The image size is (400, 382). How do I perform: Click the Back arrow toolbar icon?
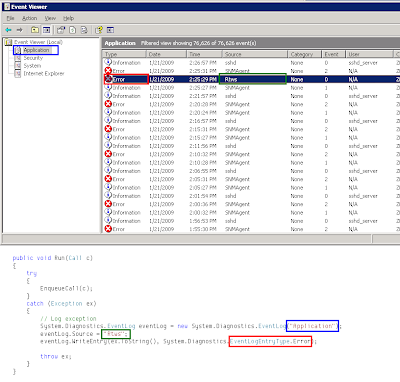9,30
